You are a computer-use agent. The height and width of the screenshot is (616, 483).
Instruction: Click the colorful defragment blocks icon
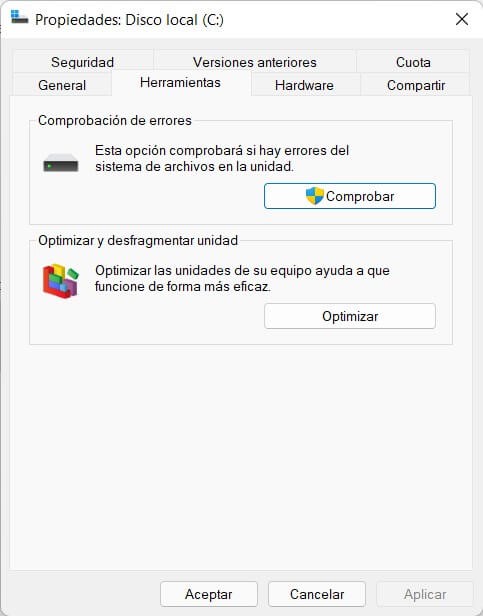pos(61,280)
